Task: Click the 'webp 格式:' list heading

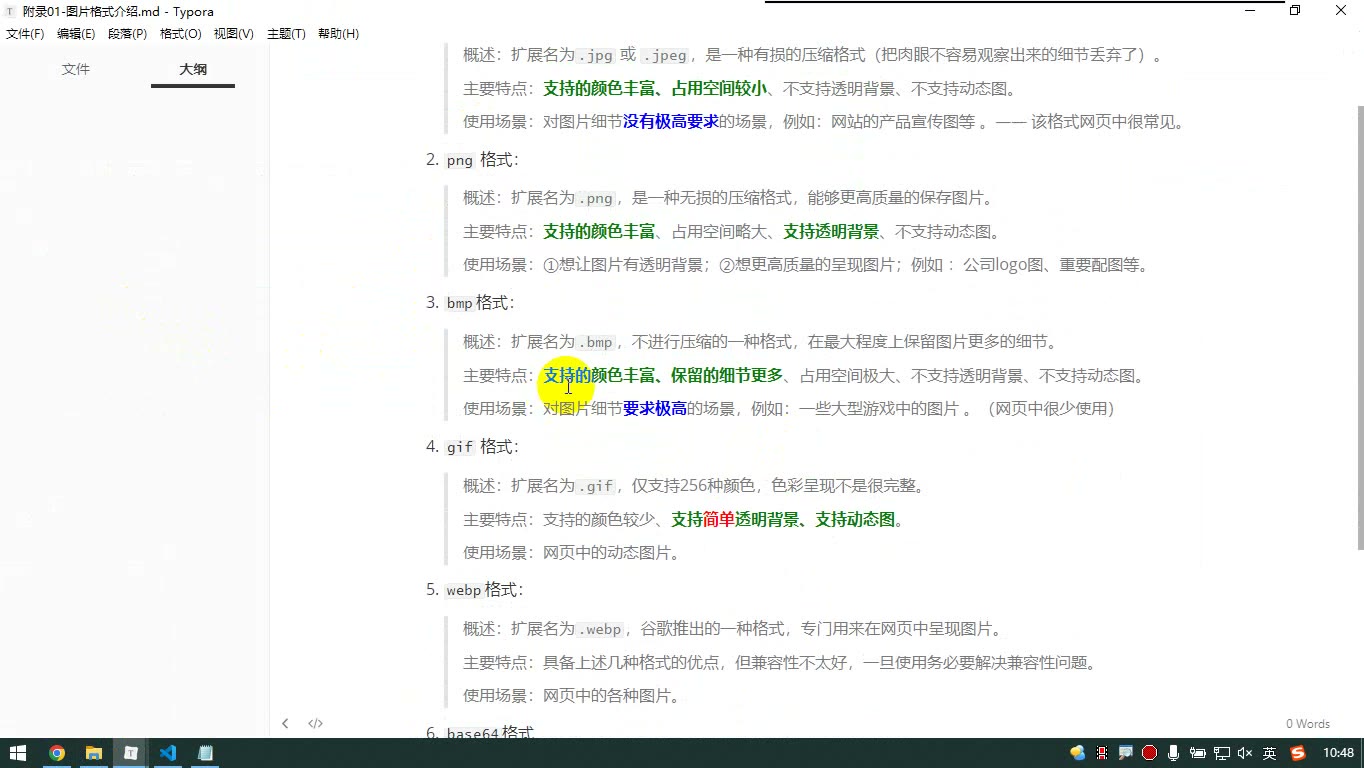Action: pos(484,590)
